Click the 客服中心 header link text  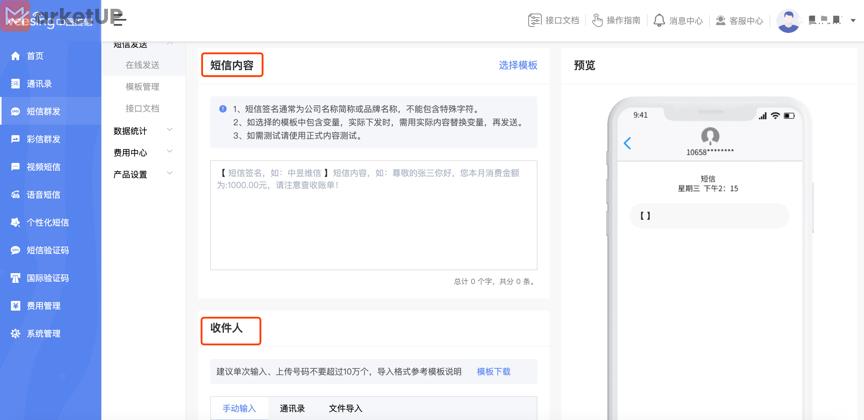(746, 21)
